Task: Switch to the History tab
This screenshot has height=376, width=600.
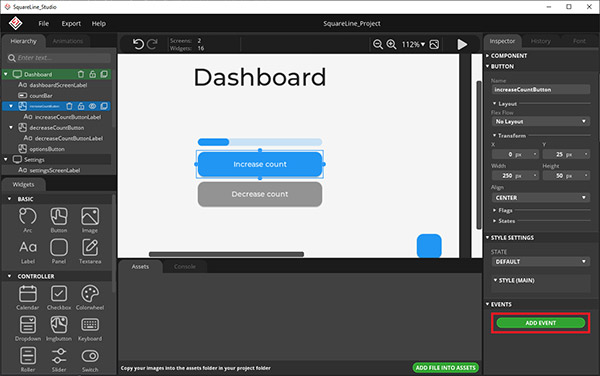Action: pos(541,41)
